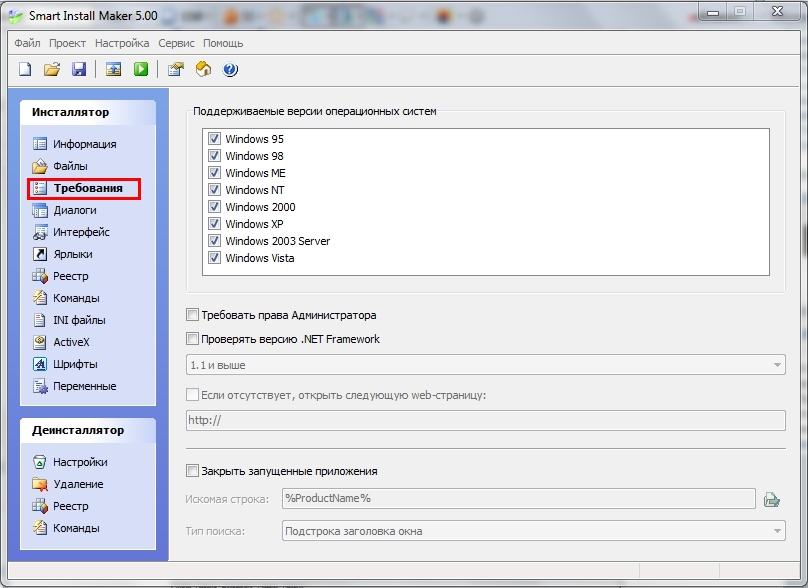Click the Build installer toolbar icon
Image resolution: width=808 pixels, height=588 pixels.
113,69
